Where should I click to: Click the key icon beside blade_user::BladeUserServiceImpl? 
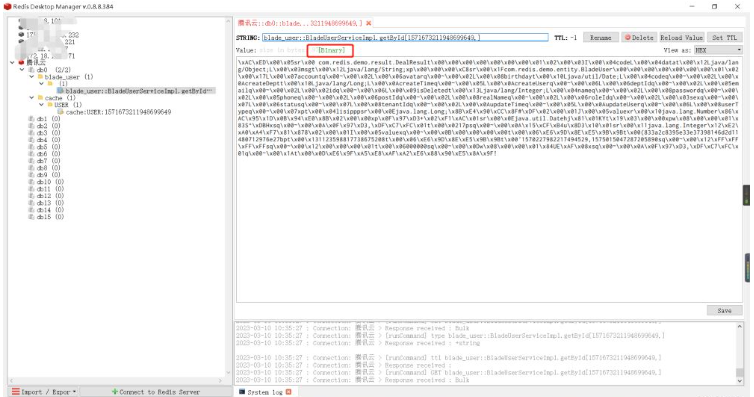[61, 90]
